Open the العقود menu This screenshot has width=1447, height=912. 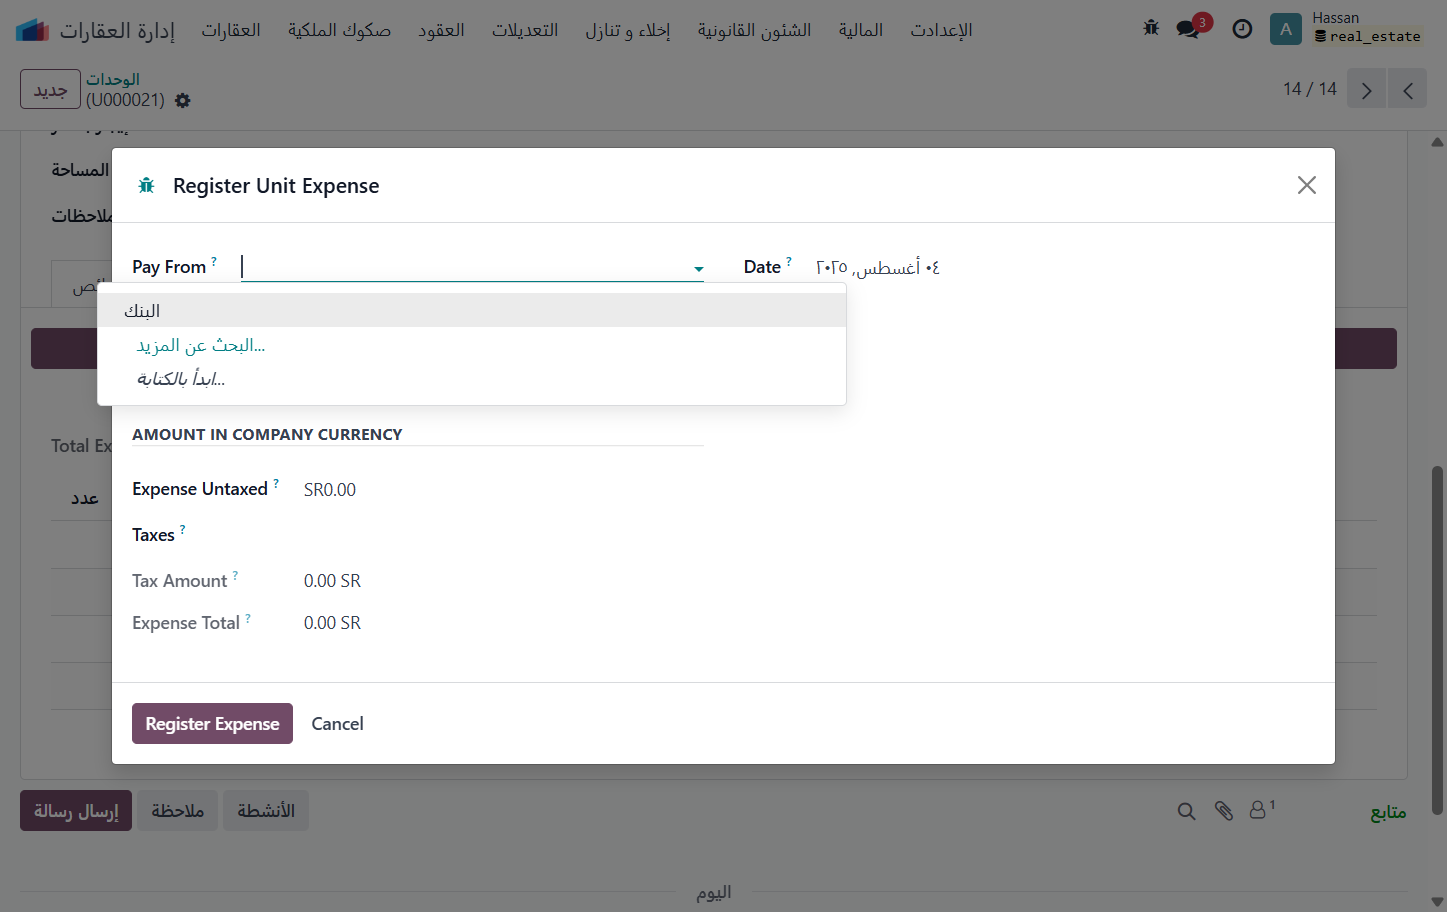pos(441,30)
